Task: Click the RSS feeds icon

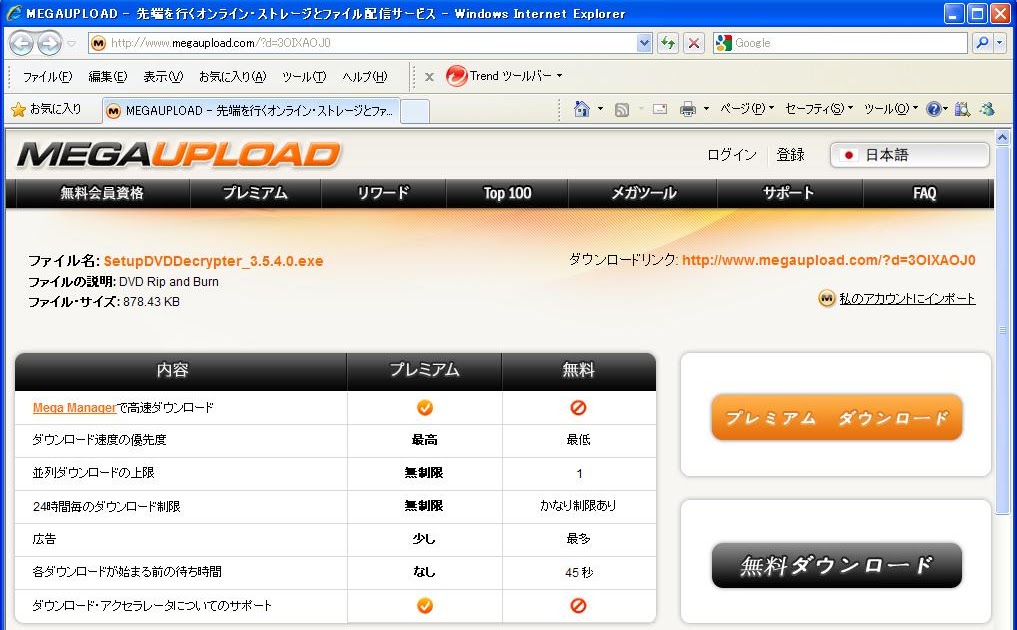Action: tap(621, 110)
